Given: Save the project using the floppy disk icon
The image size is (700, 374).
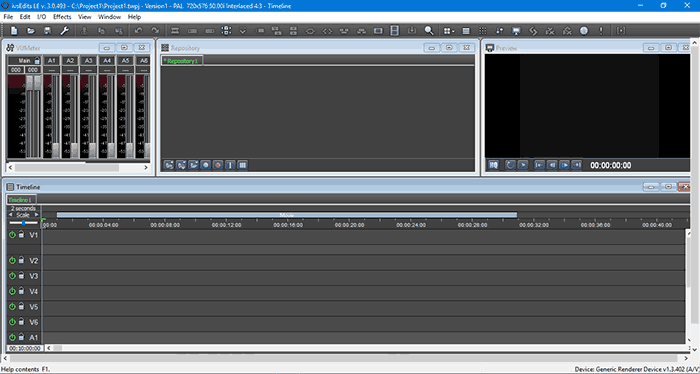Looking at the screenshot, I should click(x=47, y=31).
